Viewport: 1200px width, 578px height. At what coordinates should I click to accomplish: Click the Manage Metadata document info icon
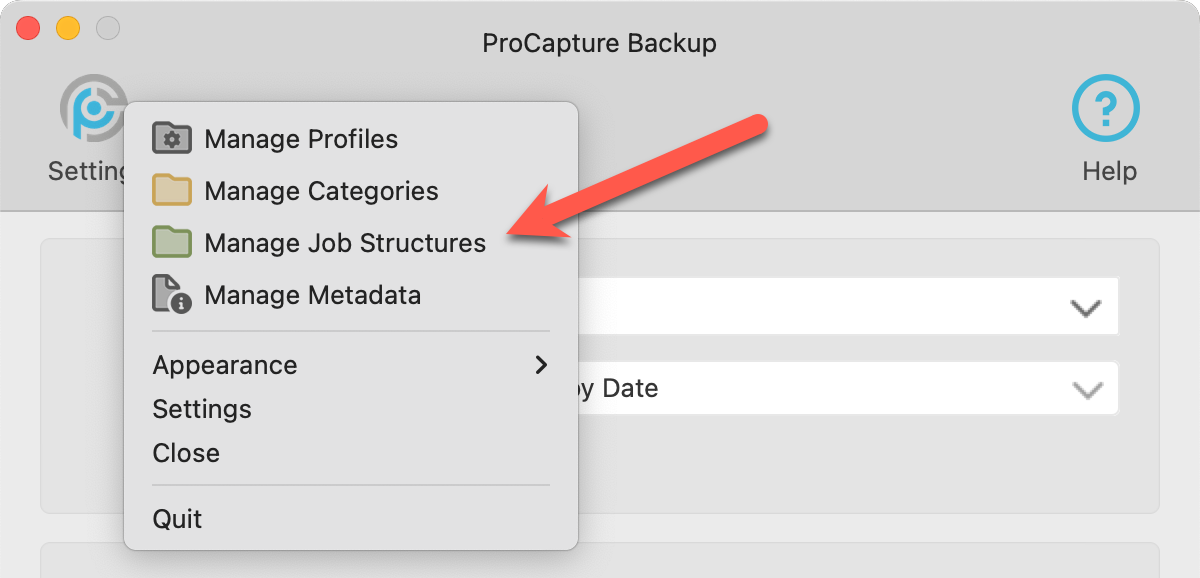tap(171, 295)
